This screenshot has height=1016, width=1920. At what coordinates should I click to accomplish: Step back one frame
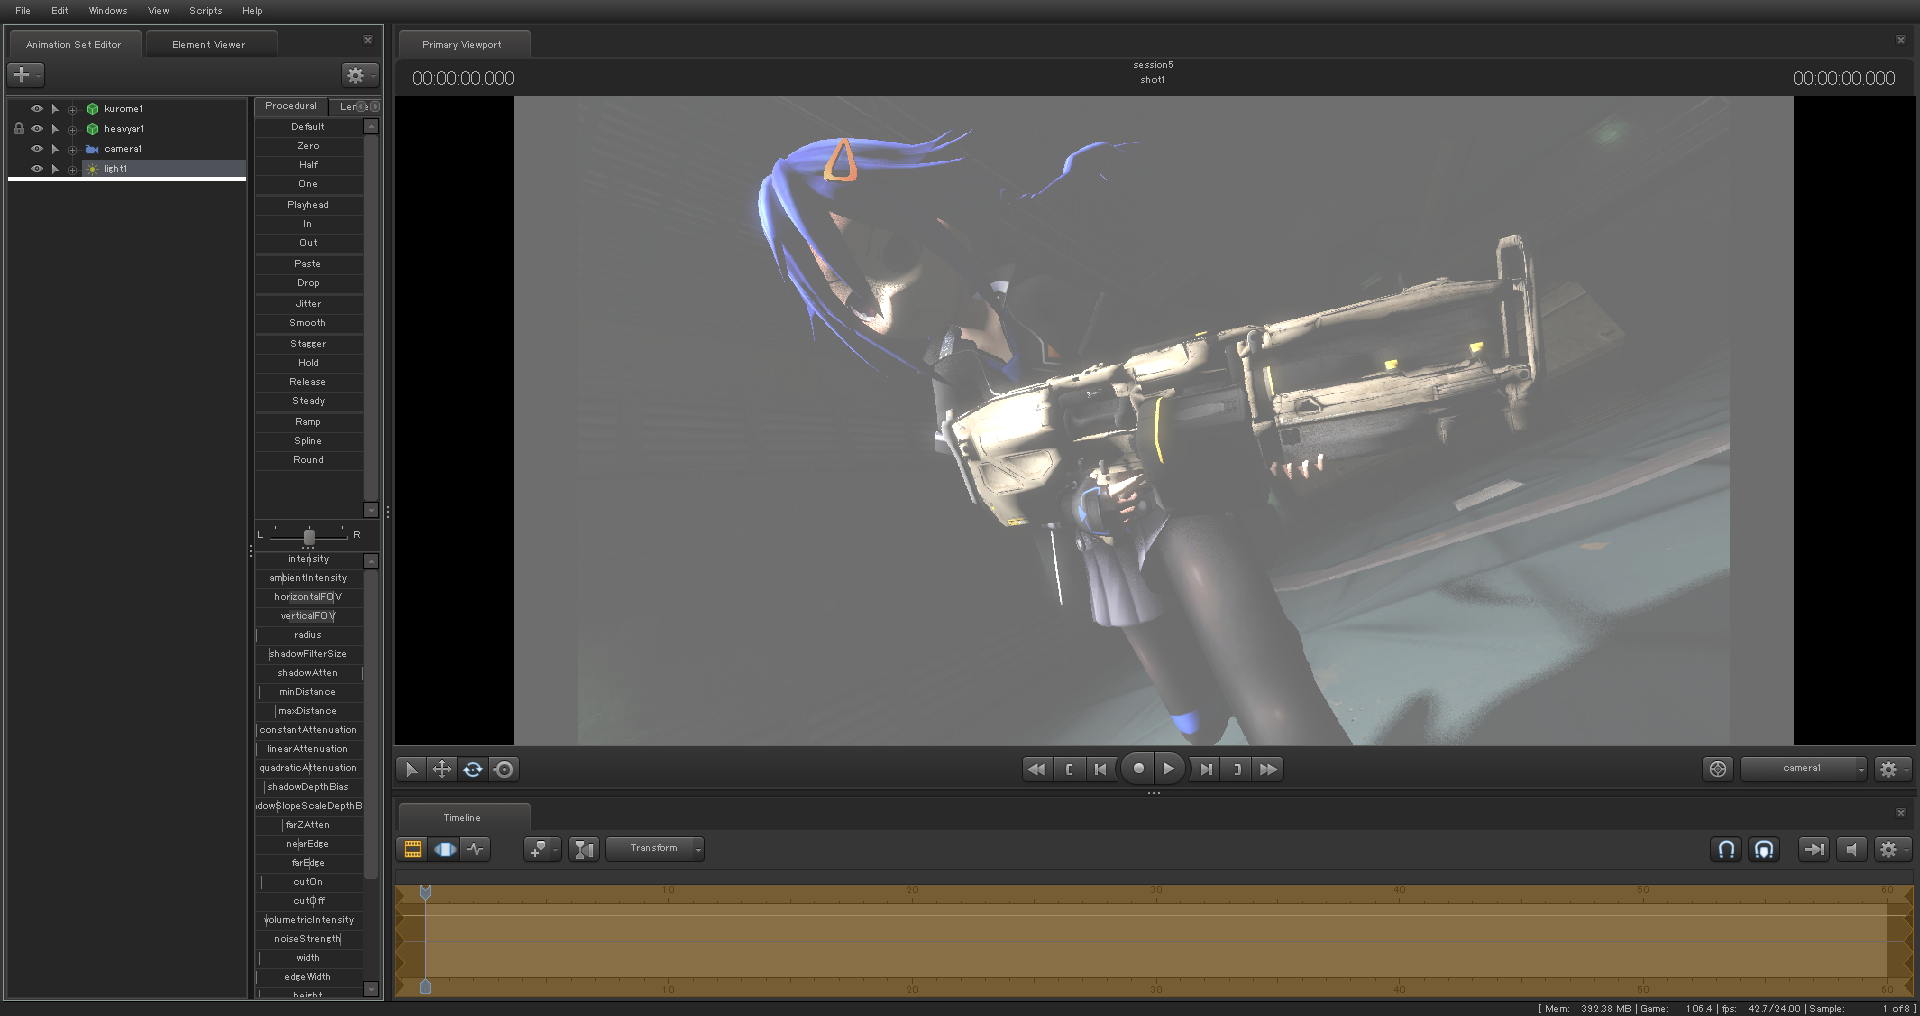(x=1101, y=769)
